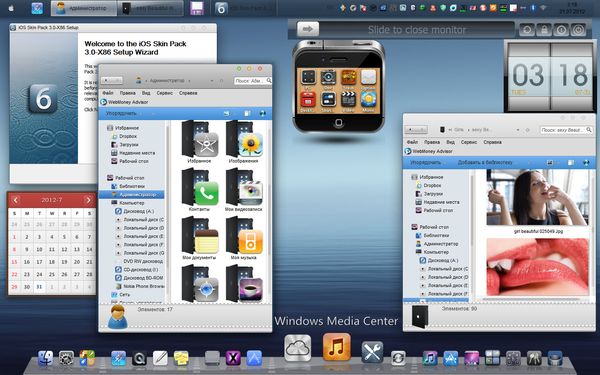
Task: Click the power button in the slide widget
Action: pyautogui.click(x=578, y=29)
